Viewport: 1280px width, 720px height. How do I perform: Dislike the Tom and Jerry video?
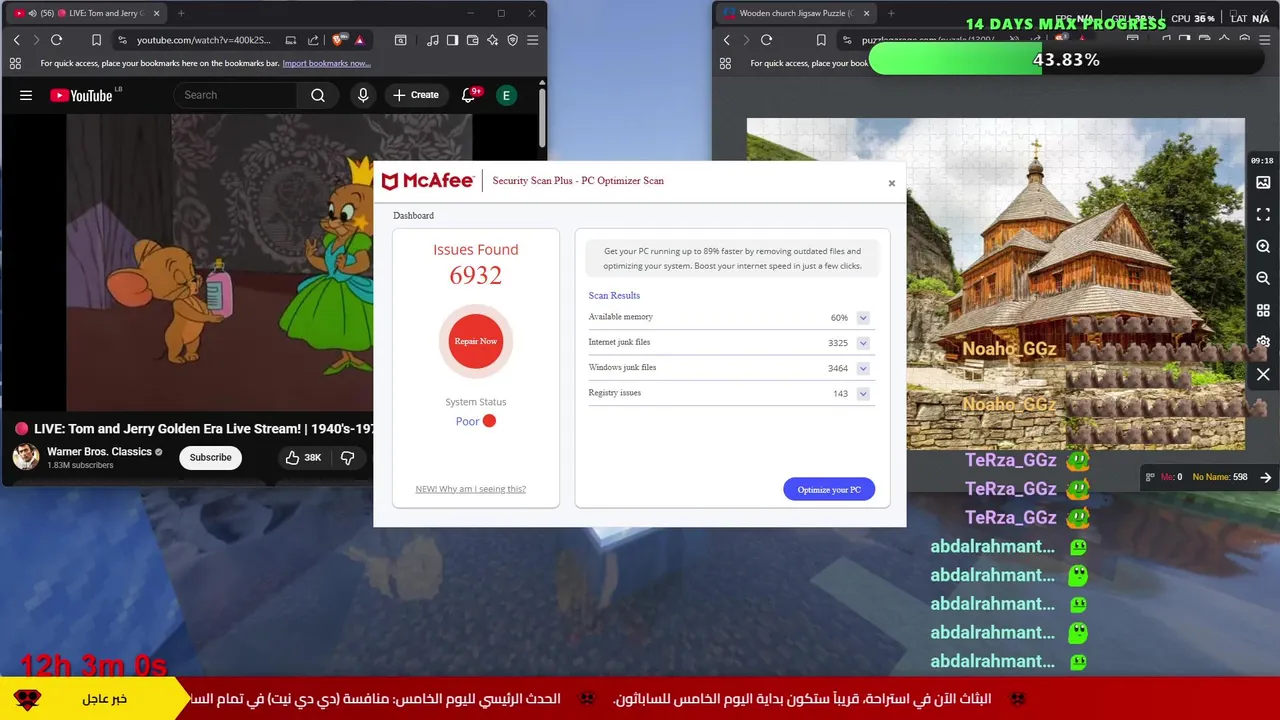348,457
